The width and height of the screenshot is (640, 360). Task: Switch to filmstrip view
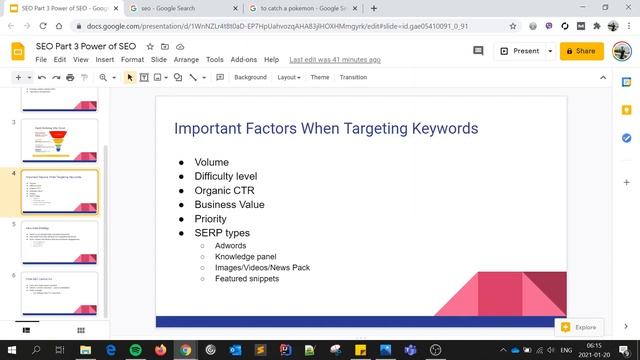27,330
